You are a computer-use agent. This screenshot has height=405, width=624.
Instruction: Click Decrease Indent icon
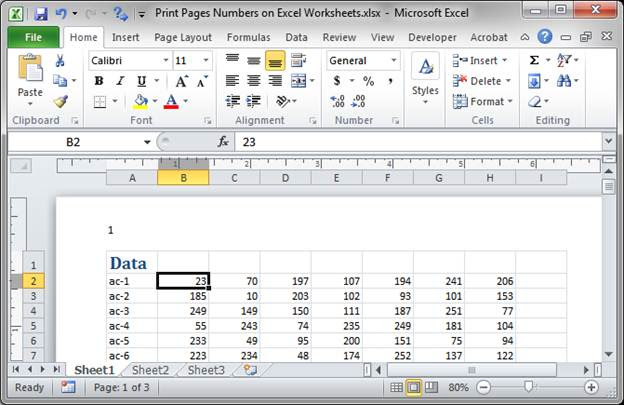coord(233,101)
